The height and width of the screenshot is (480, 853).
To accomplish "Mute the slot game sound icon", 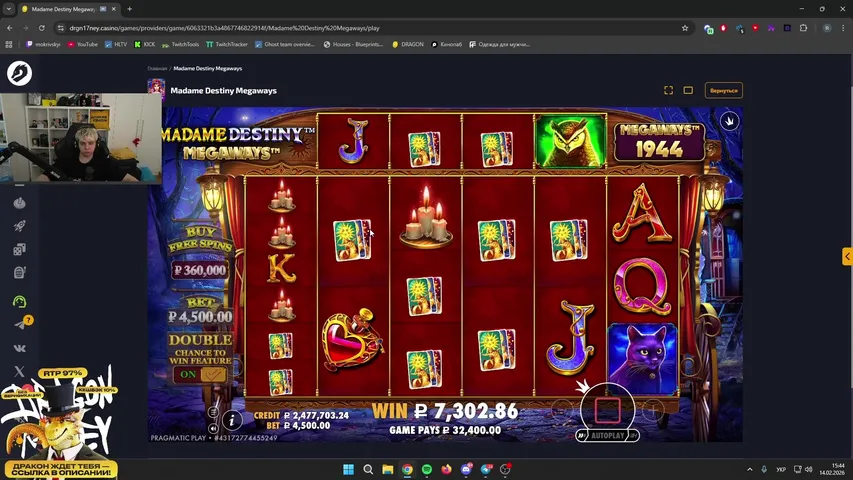I will coord(212,426).
